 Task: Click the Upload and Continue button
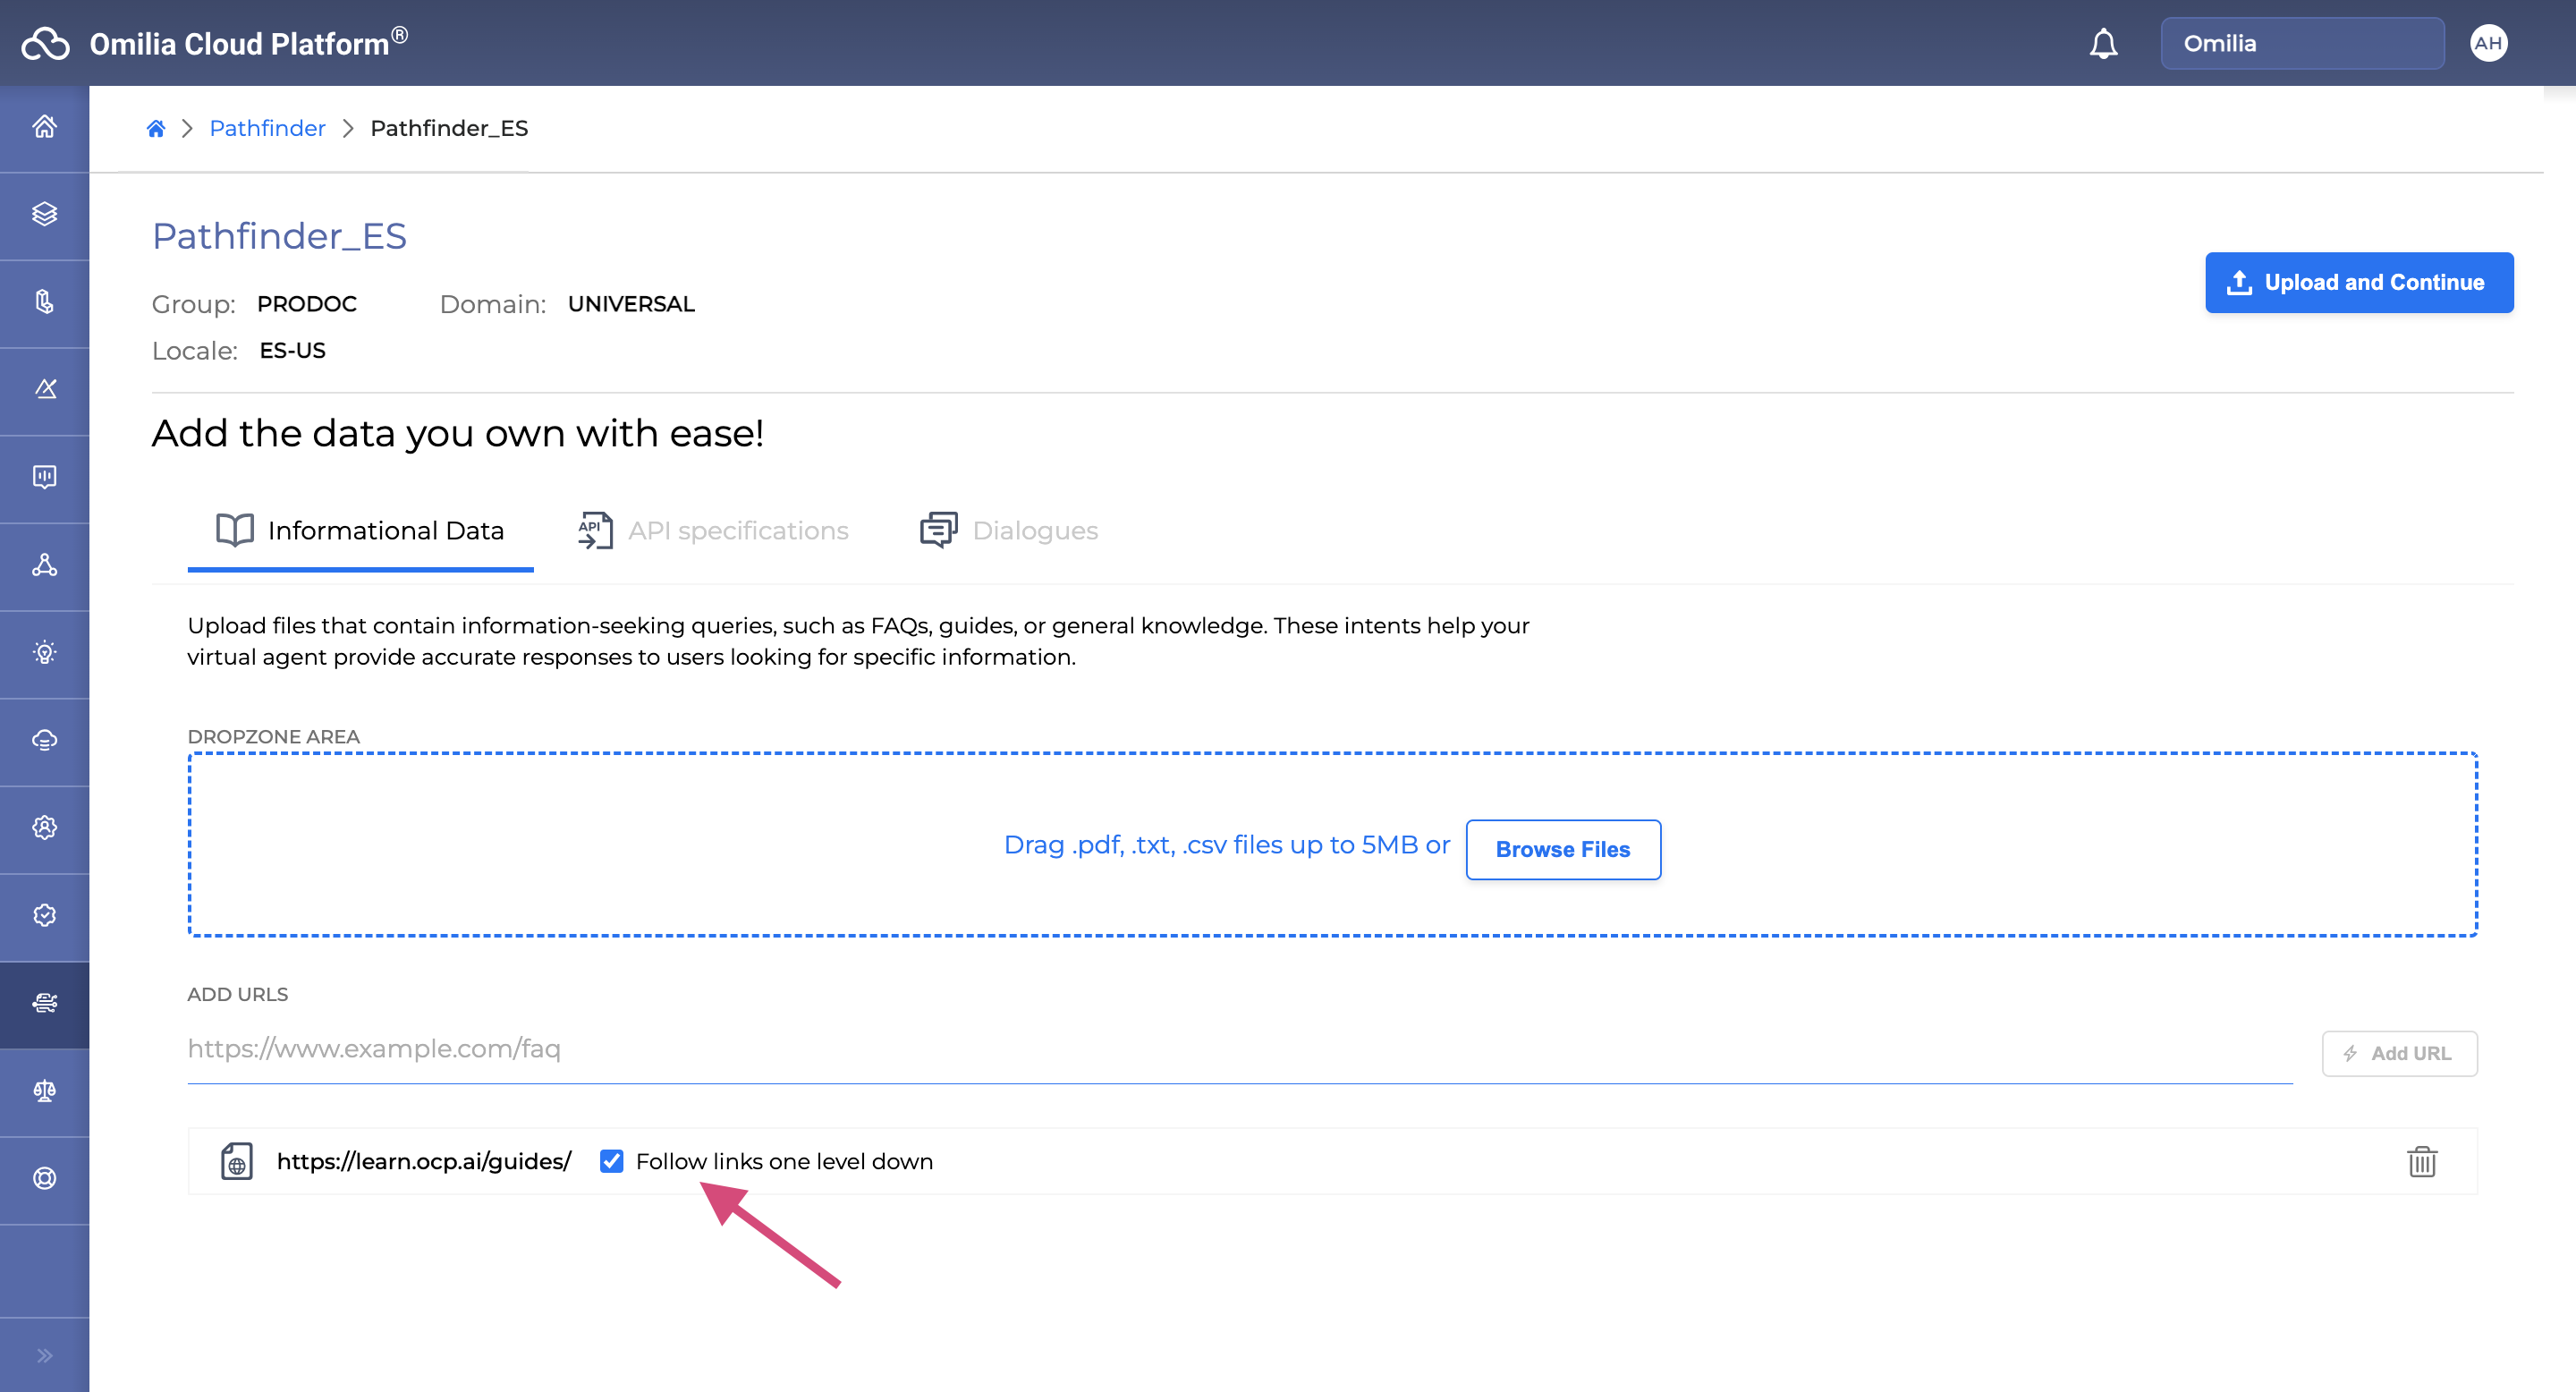pos(2358,282)
